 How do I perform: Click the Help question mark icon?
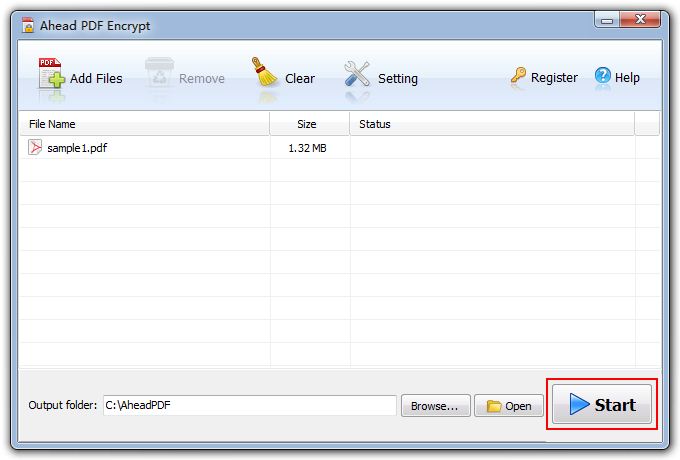(x=602, y=75)
